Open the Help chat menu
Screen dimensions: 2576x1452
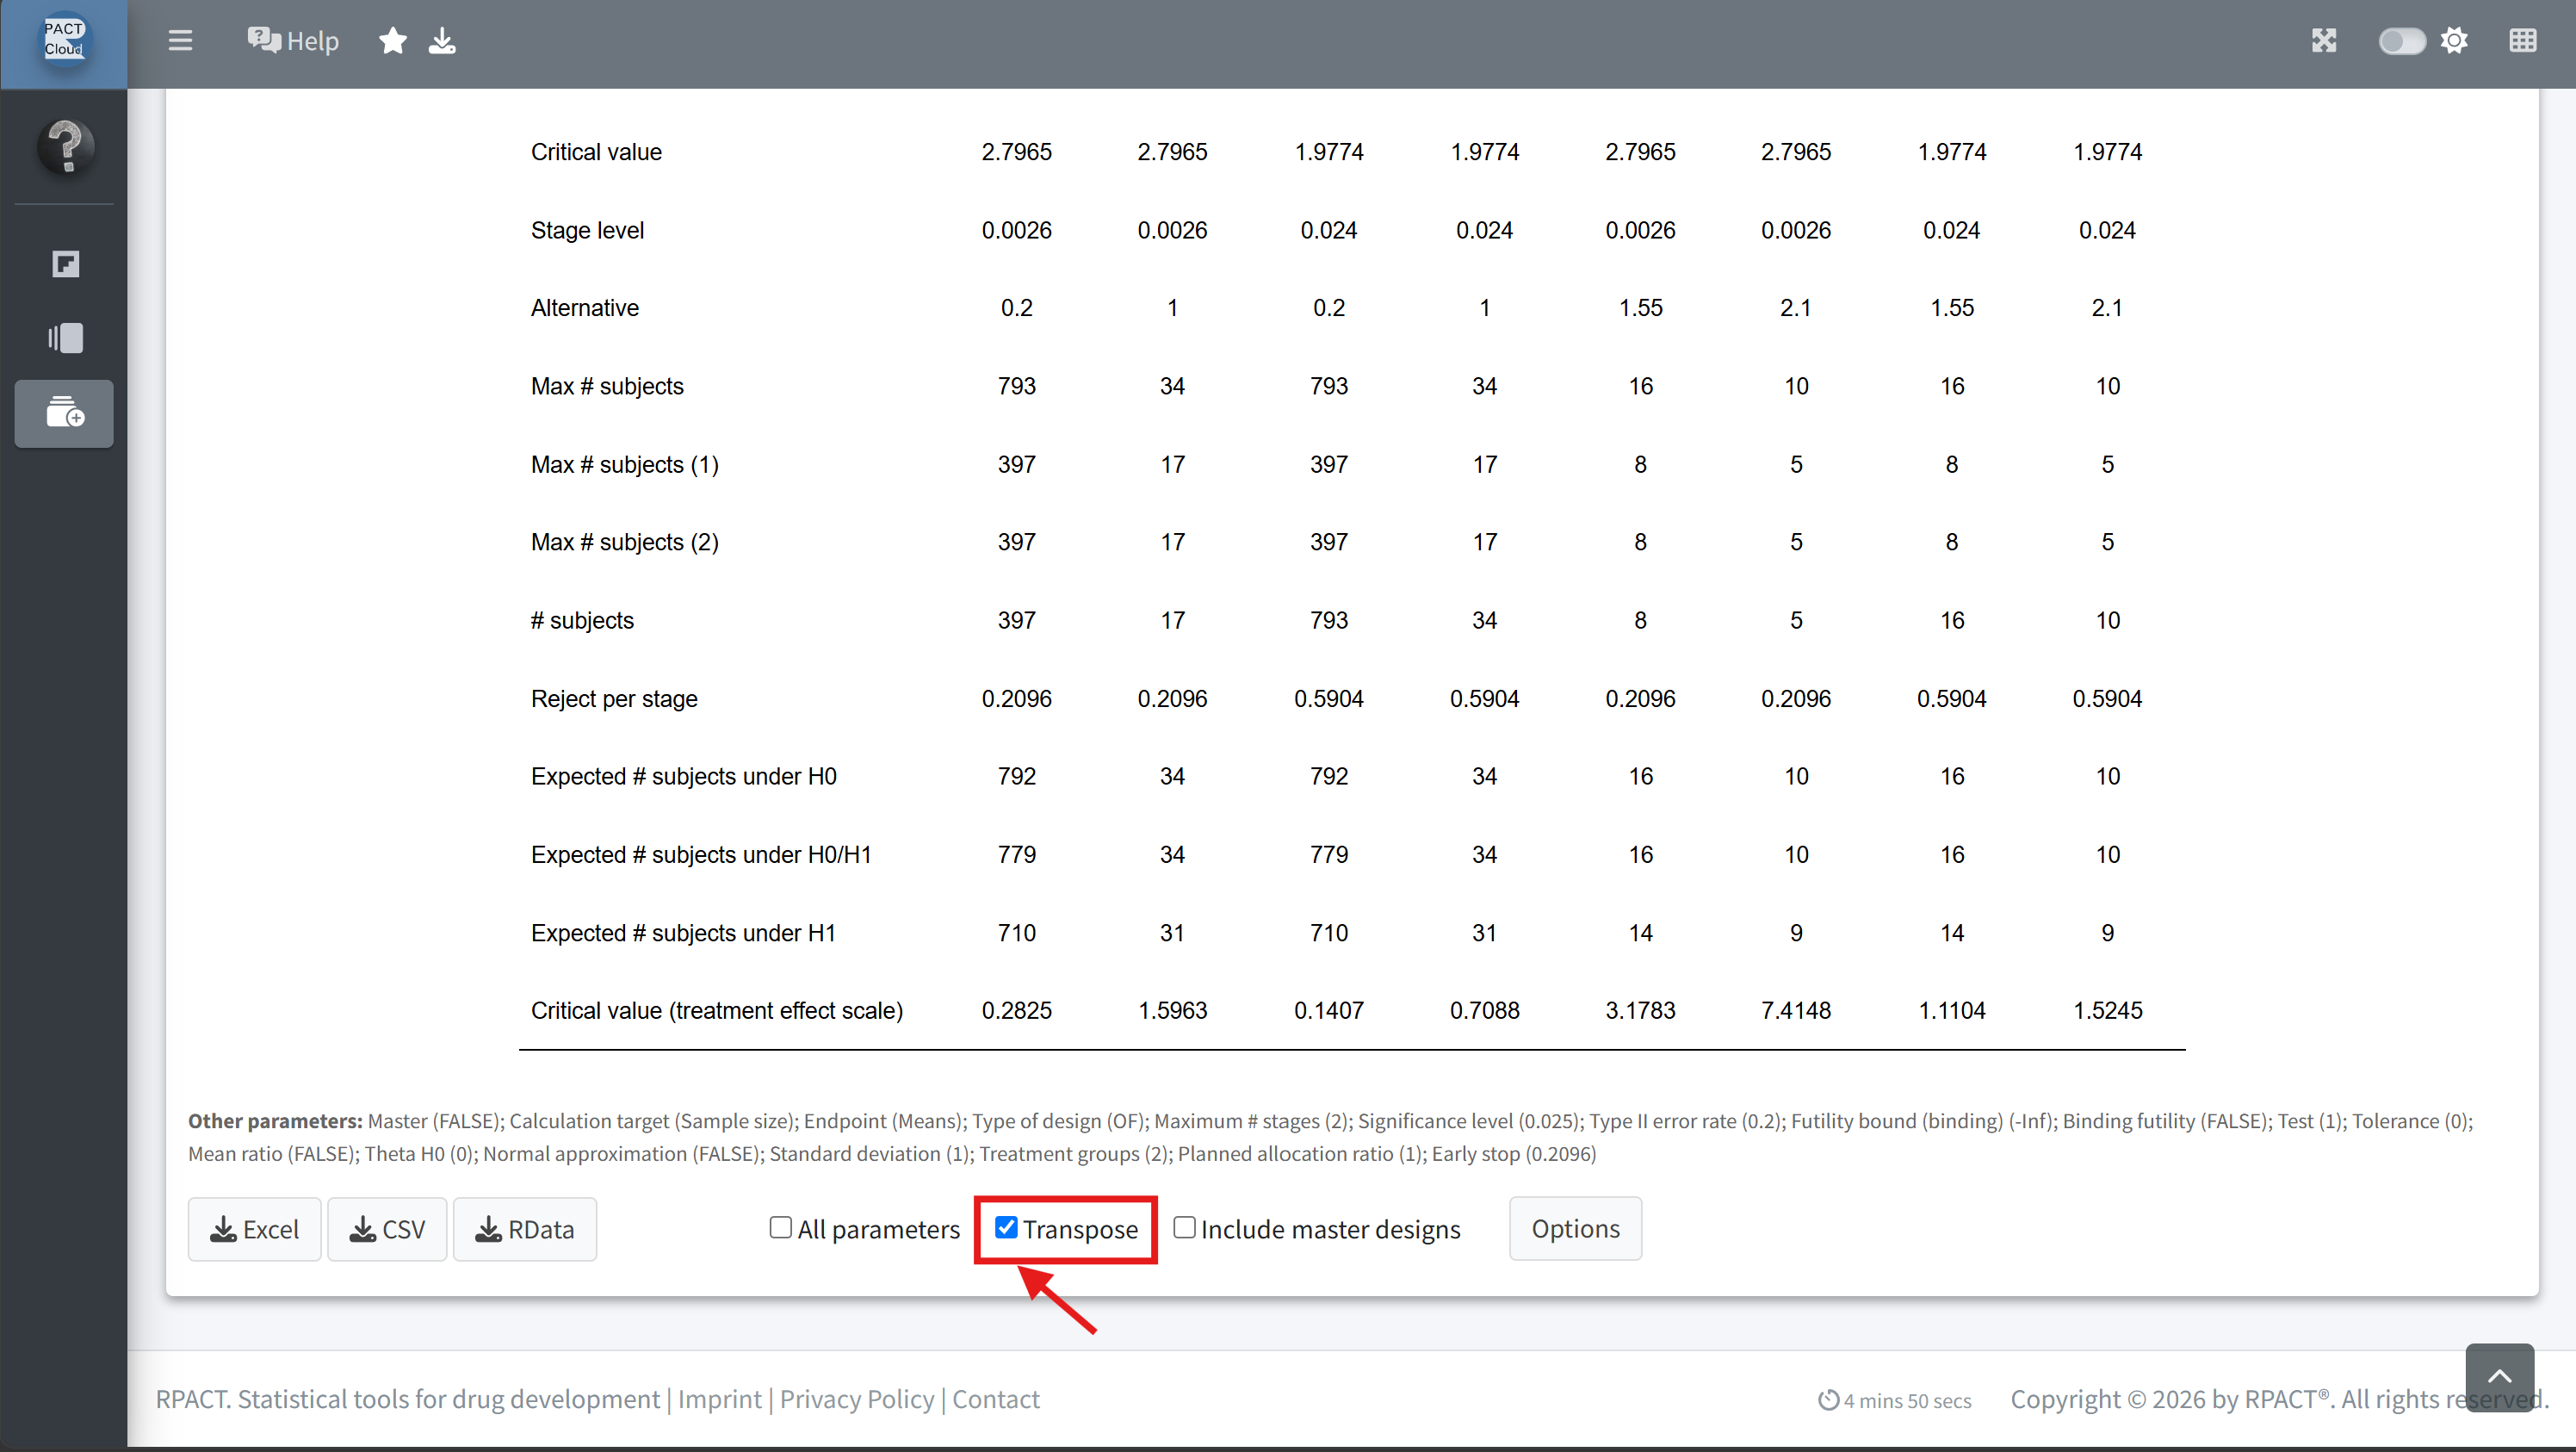pos(293,41)
